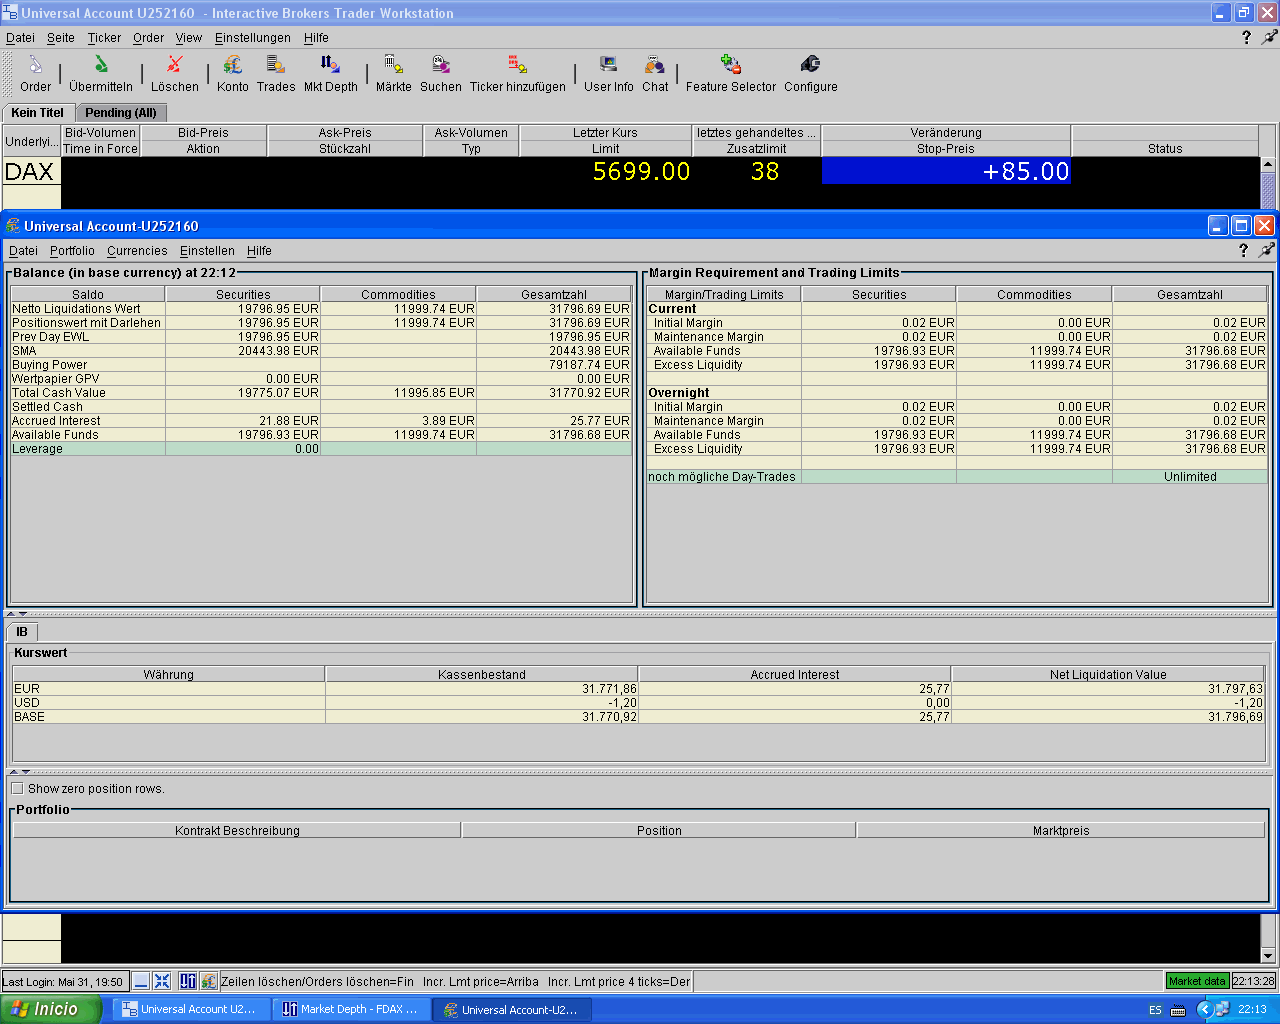Click the Kontrakt Beschreibung column header
The image size is (1280, 1024).
pos(237,830)
